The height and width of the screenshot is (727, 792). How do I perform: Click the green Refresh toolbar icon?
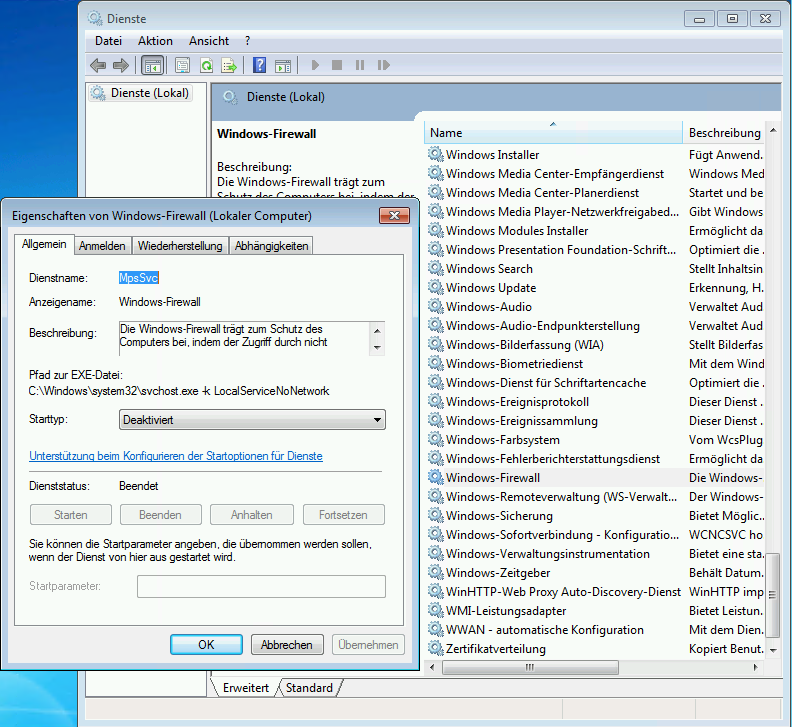coord(206,65)
